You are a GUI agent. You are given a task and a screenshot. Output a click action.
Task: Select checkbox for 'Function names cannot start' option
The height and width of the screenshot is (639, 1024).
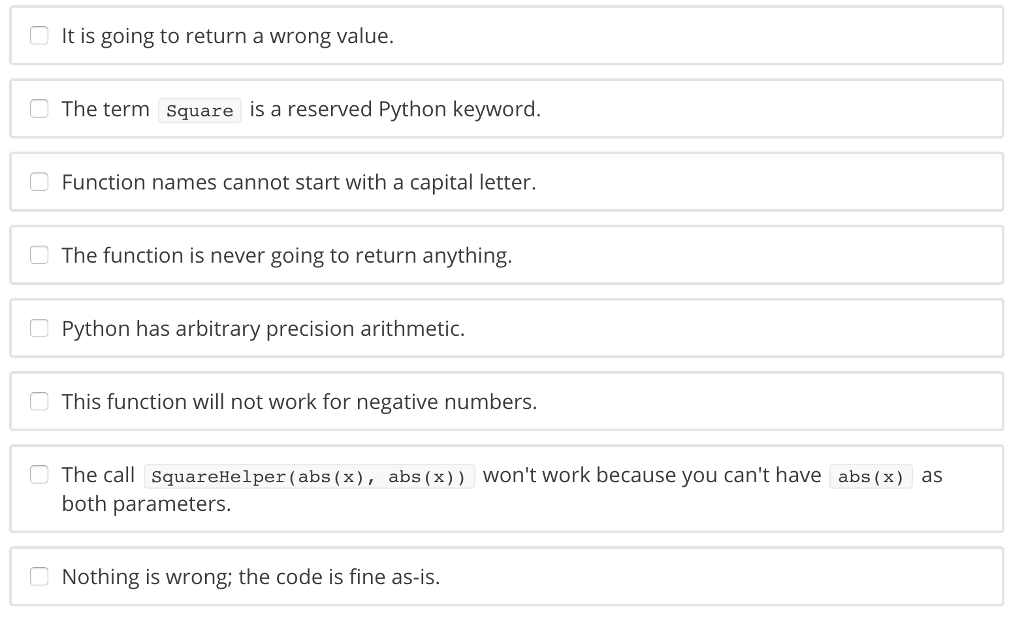point(39,182)
